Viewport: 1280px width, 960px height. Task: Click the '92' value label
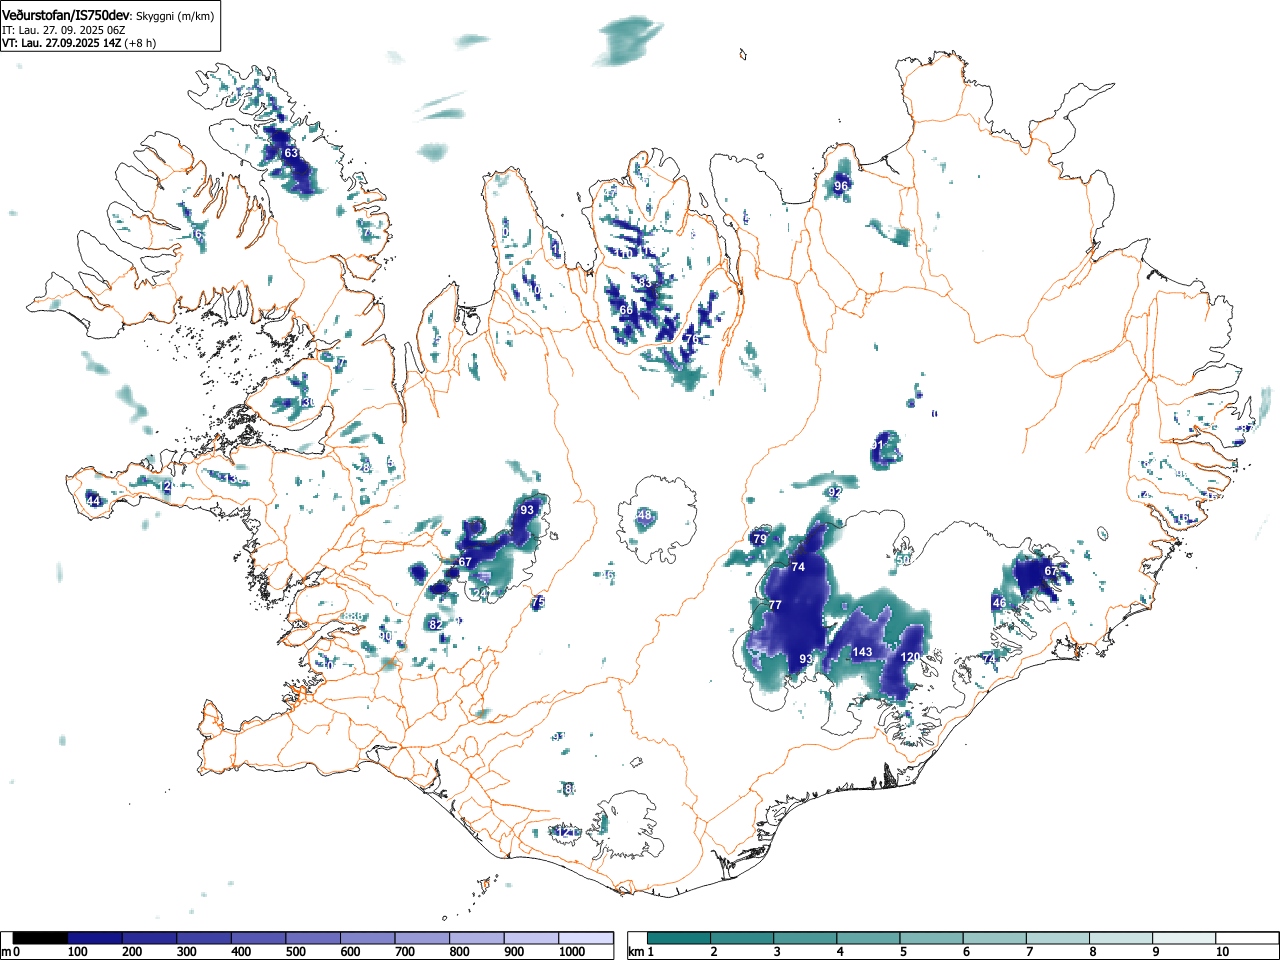point(835,492)
